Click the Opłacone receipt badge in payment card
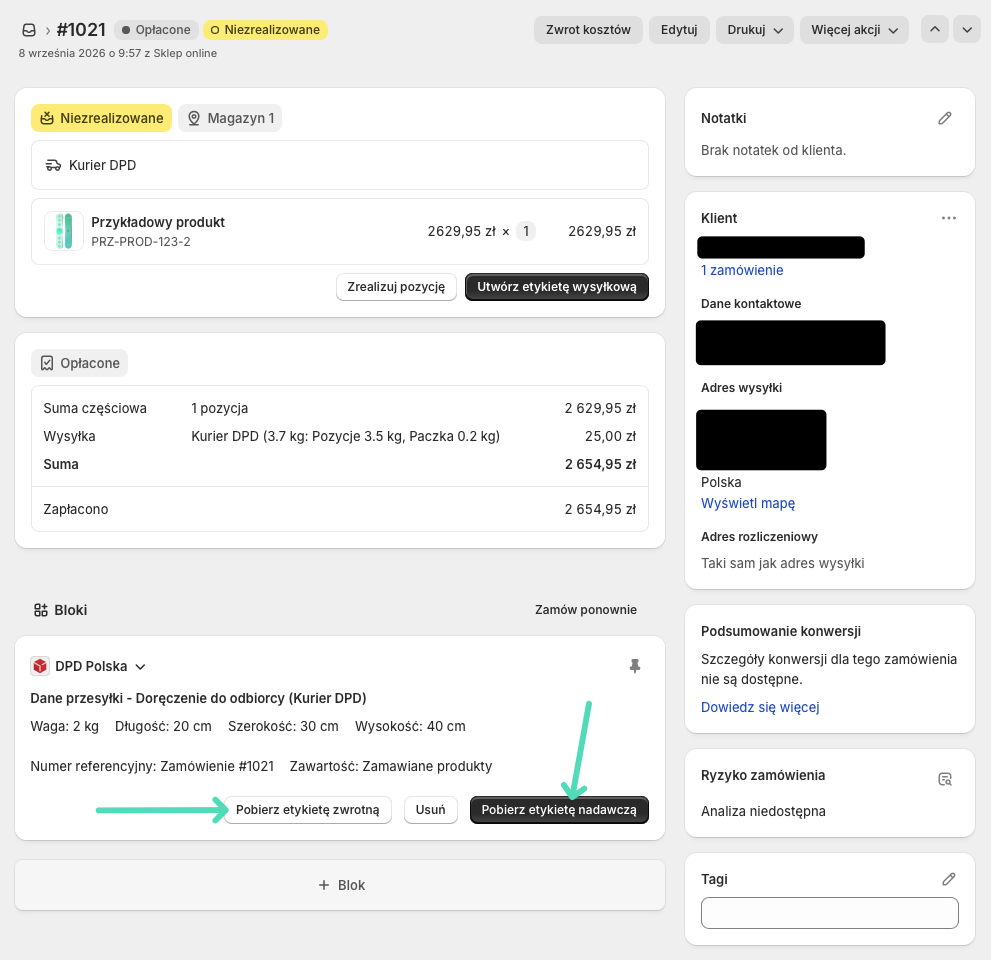Image resolution: width=991 pixels, height=960 pixels. coord(80,363)
